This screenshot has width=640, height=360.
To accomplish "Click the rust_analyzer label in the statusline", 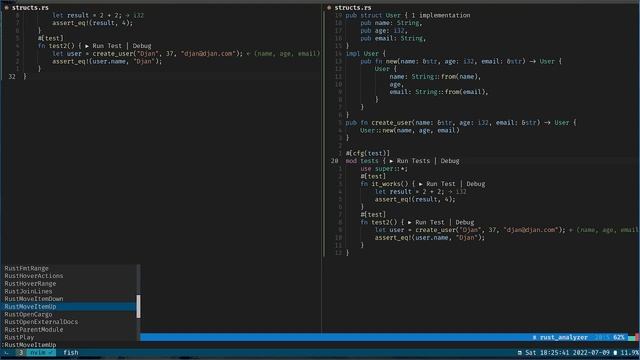I will 564,338.
